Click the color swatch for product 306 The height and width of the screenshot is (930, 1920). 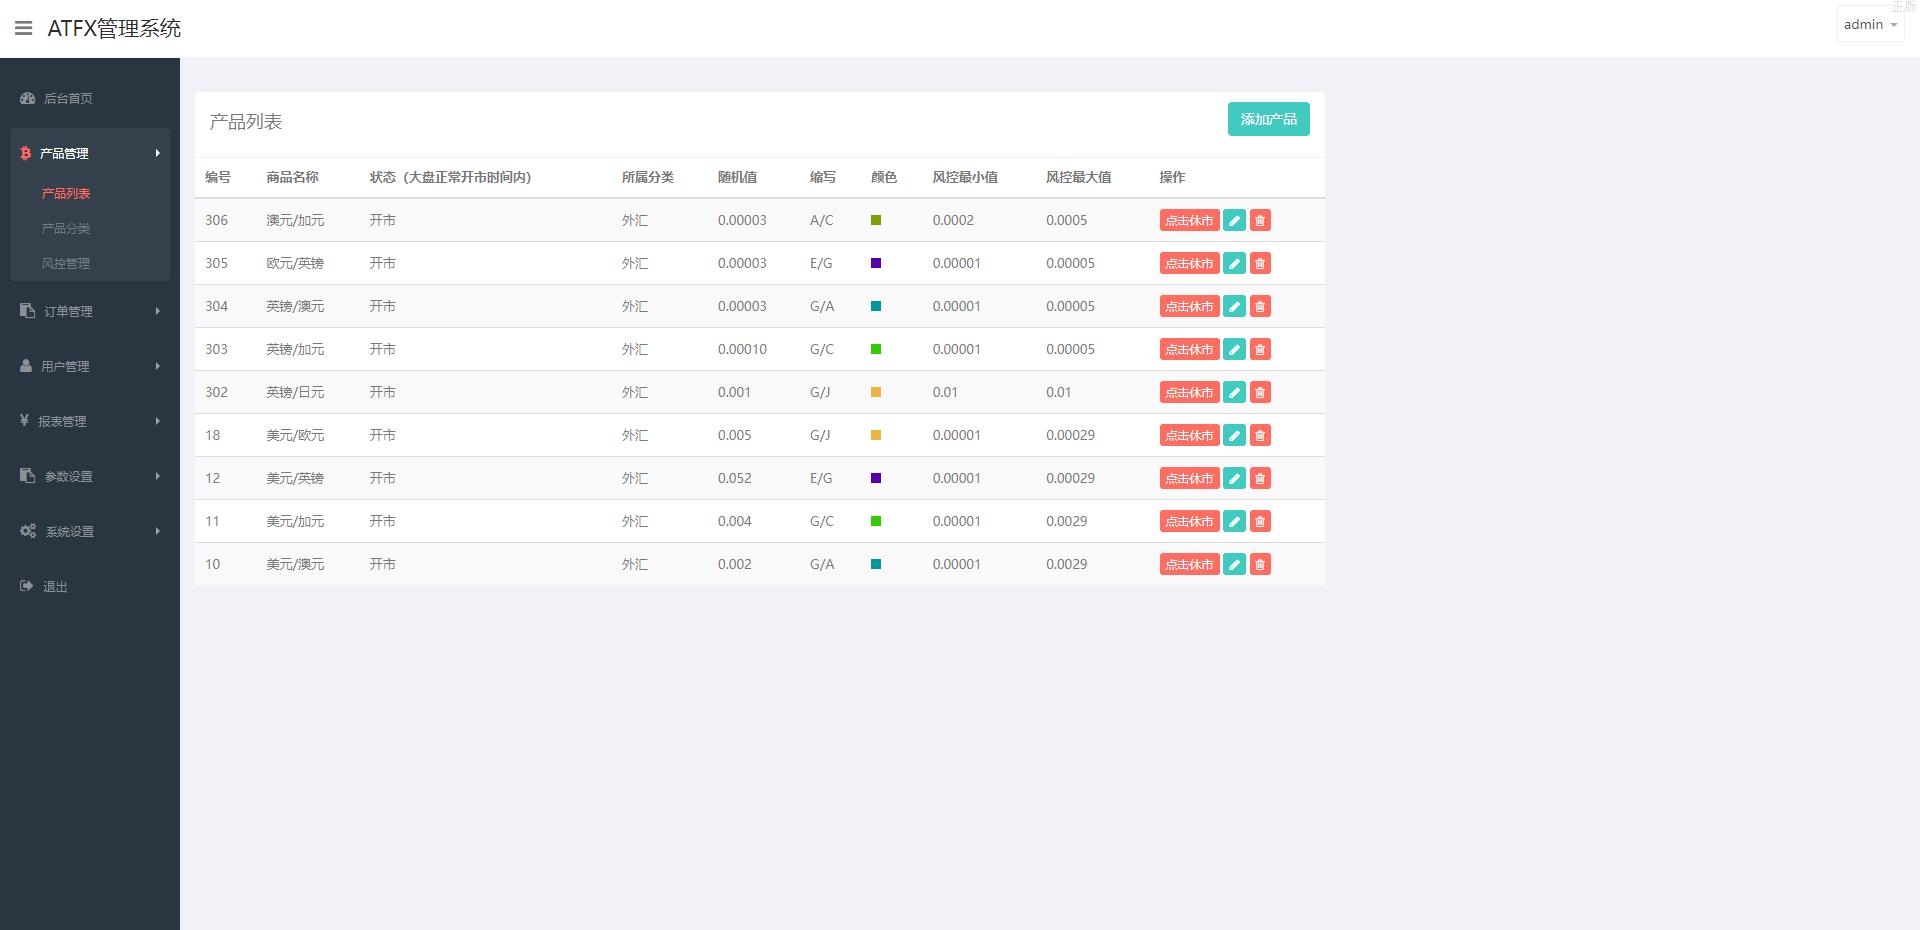point(876,220)
